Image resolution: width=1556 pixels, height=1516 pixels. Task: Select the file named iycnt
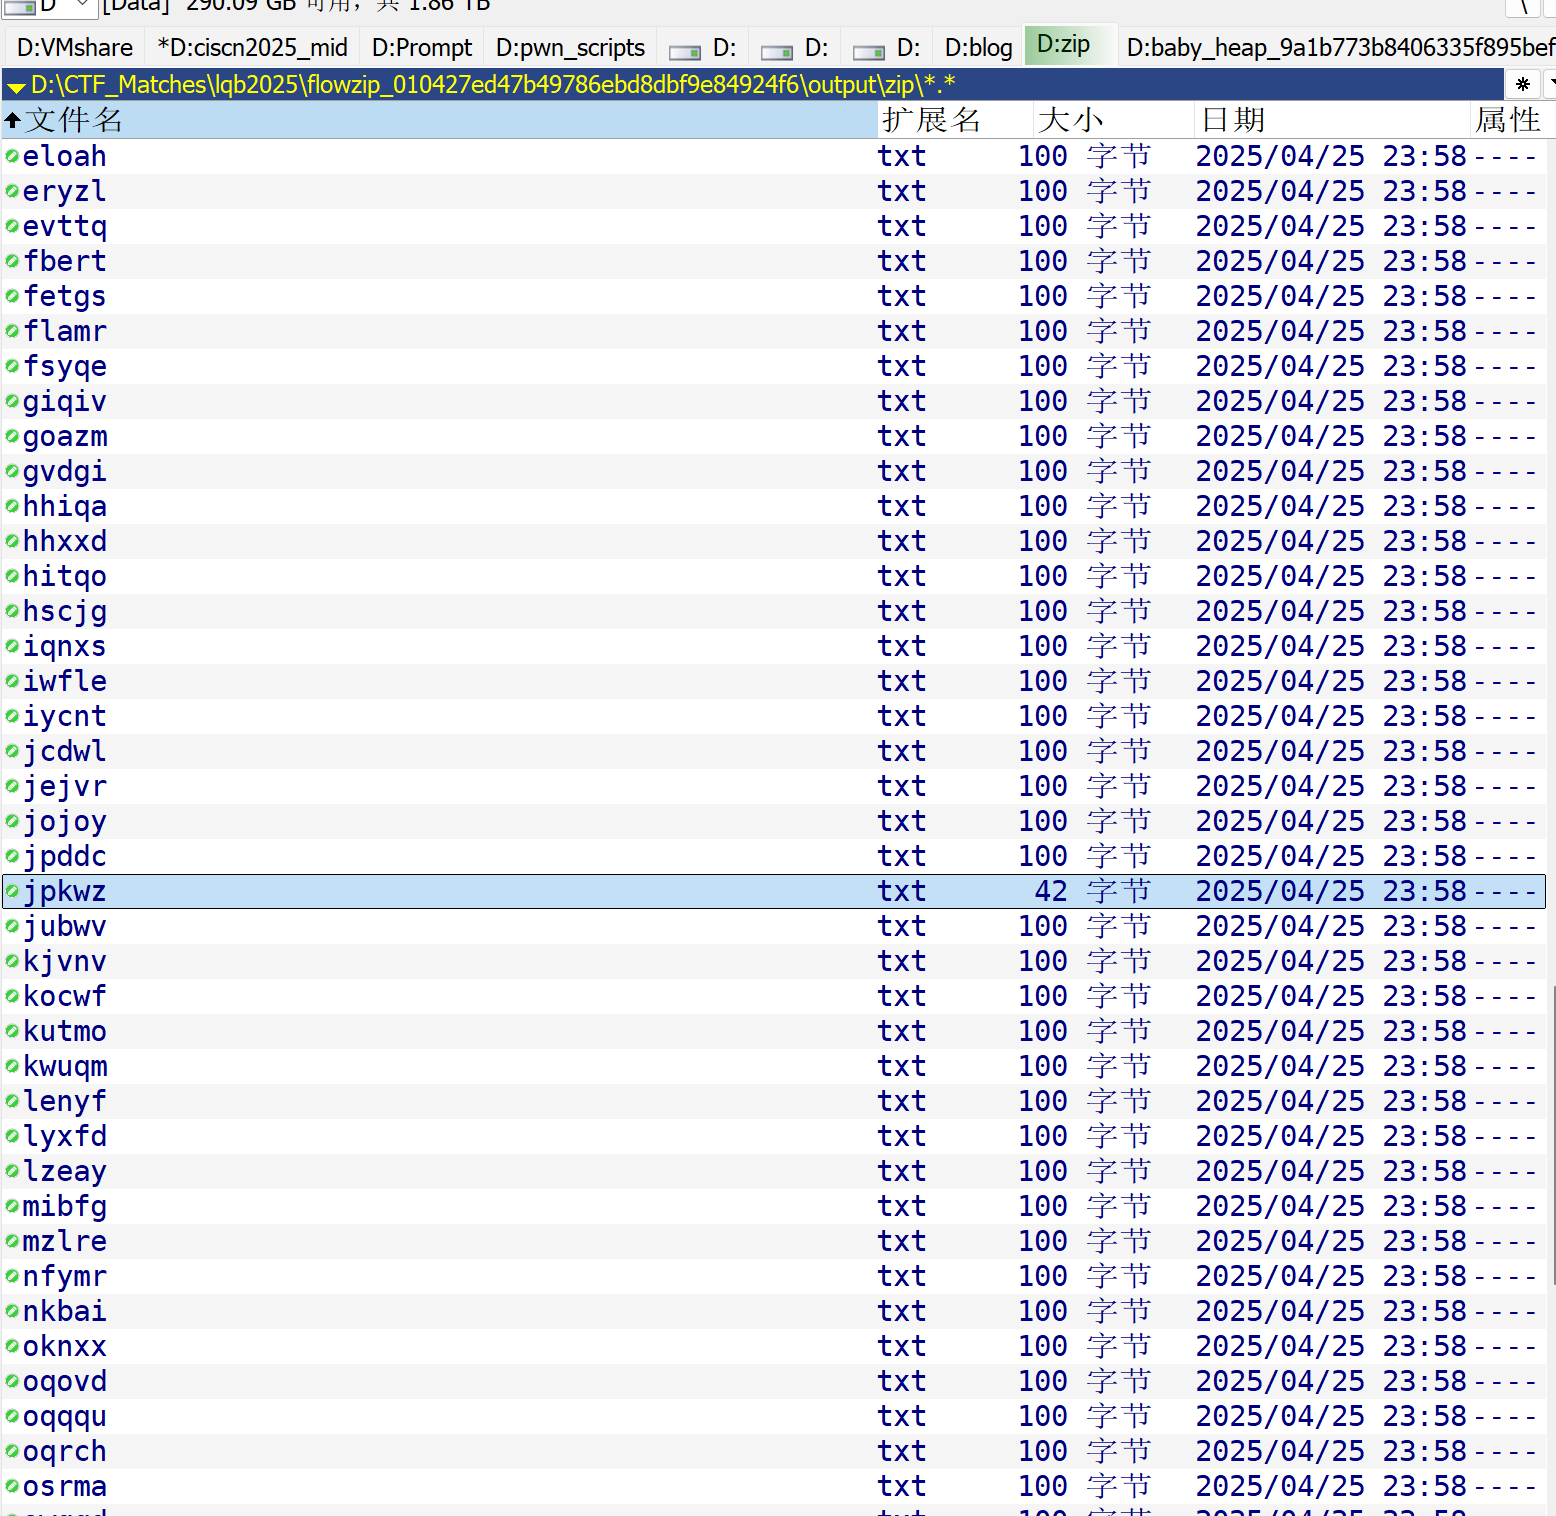point(64,716)
